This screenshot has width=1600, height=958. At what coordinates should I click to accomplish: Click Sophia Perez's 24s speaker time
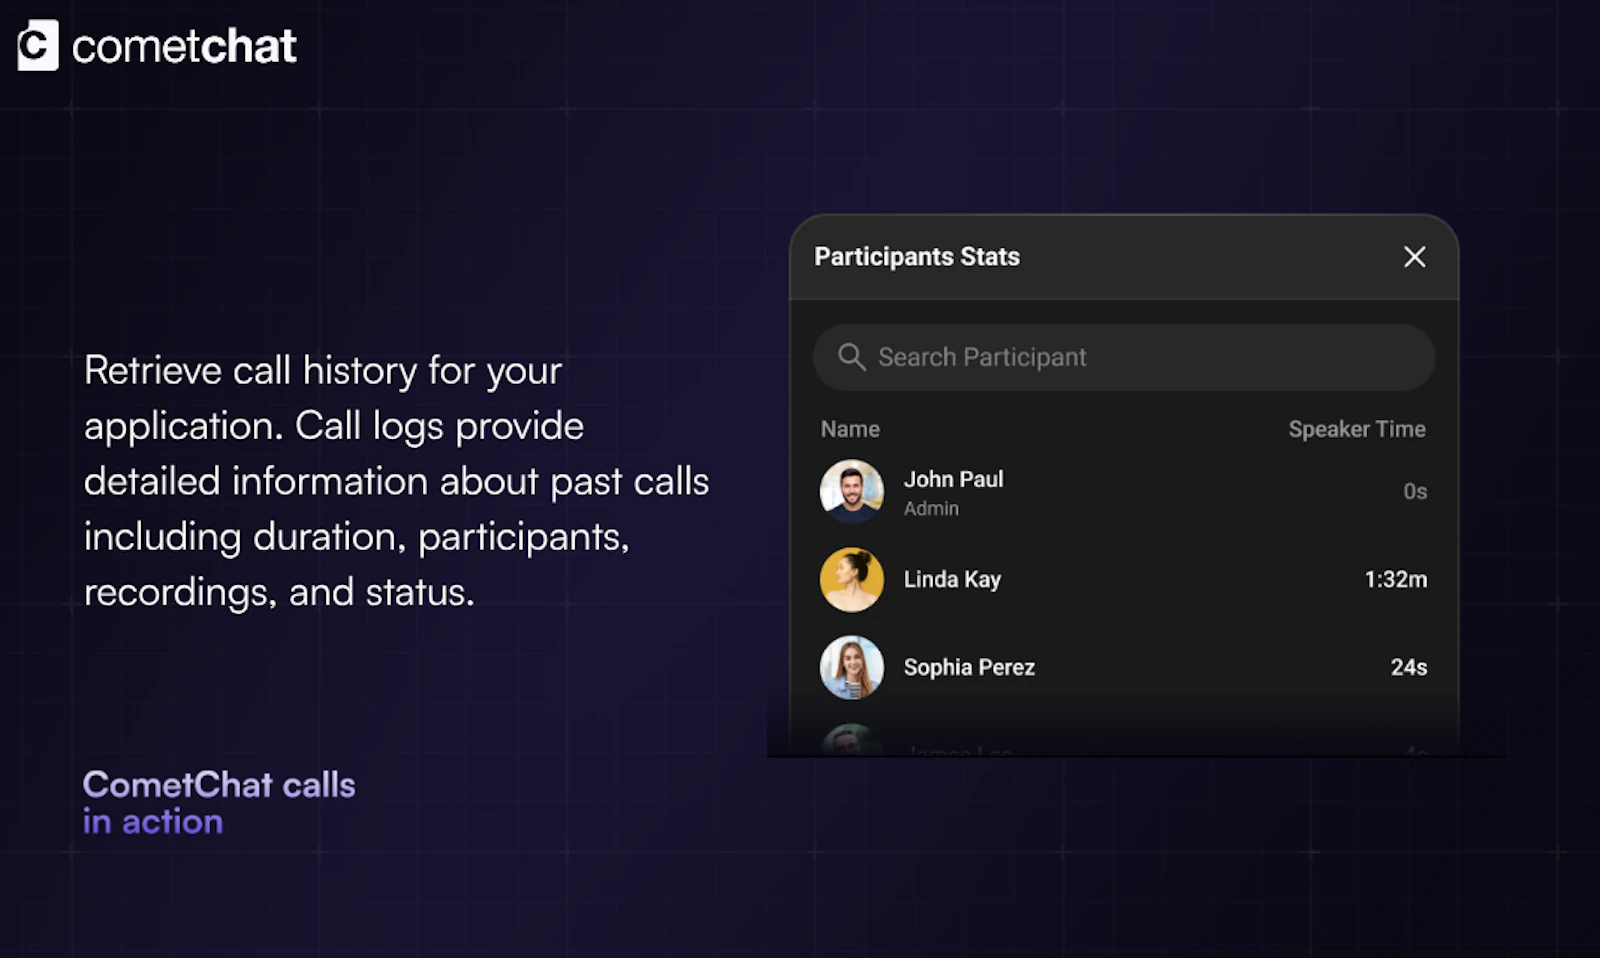(1409, 667)
